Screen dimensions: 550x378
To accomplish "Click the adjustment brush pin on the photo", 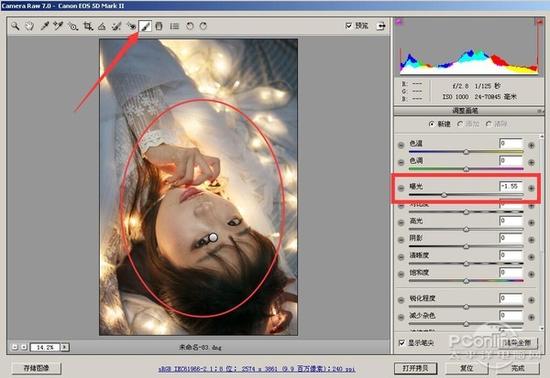I will pos(213,238).
